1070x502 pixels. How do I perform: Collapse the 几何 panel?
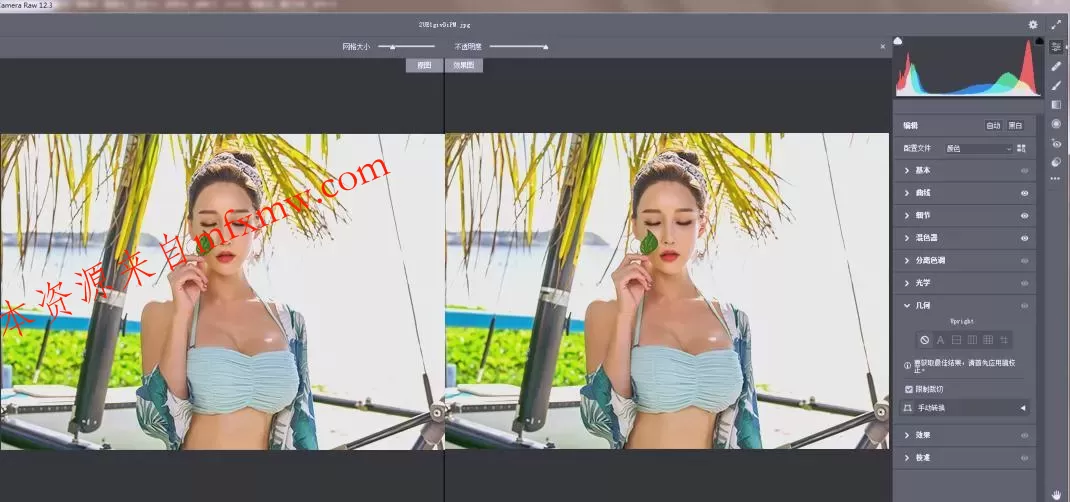[907, 306]
